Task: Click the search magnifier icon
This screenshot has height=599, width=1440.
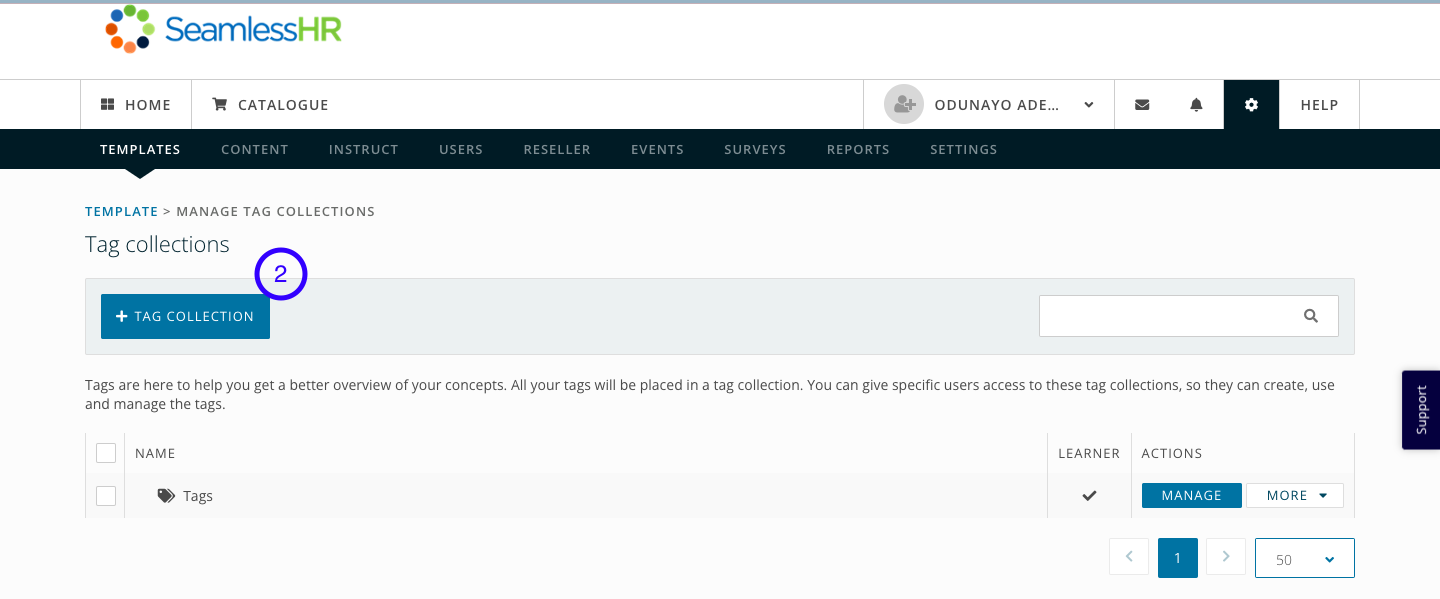Action: tap(1311, 316)
